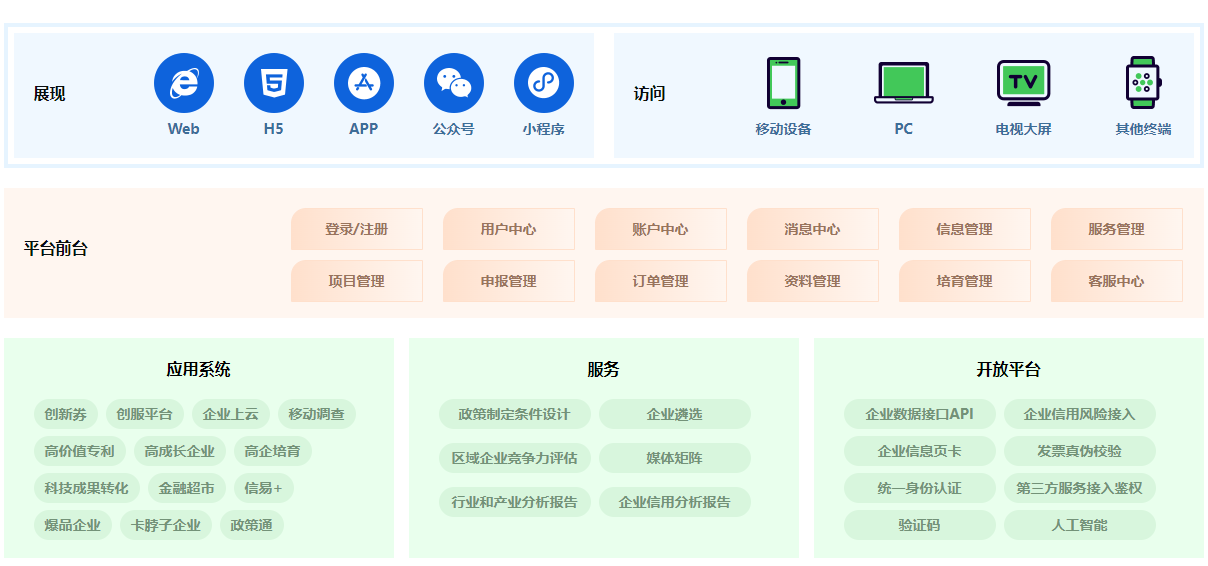Image resolution: width=1208 pixels, height=566 pixels.
Task: Open the 移动调查 tag
Action: point(317,414)
